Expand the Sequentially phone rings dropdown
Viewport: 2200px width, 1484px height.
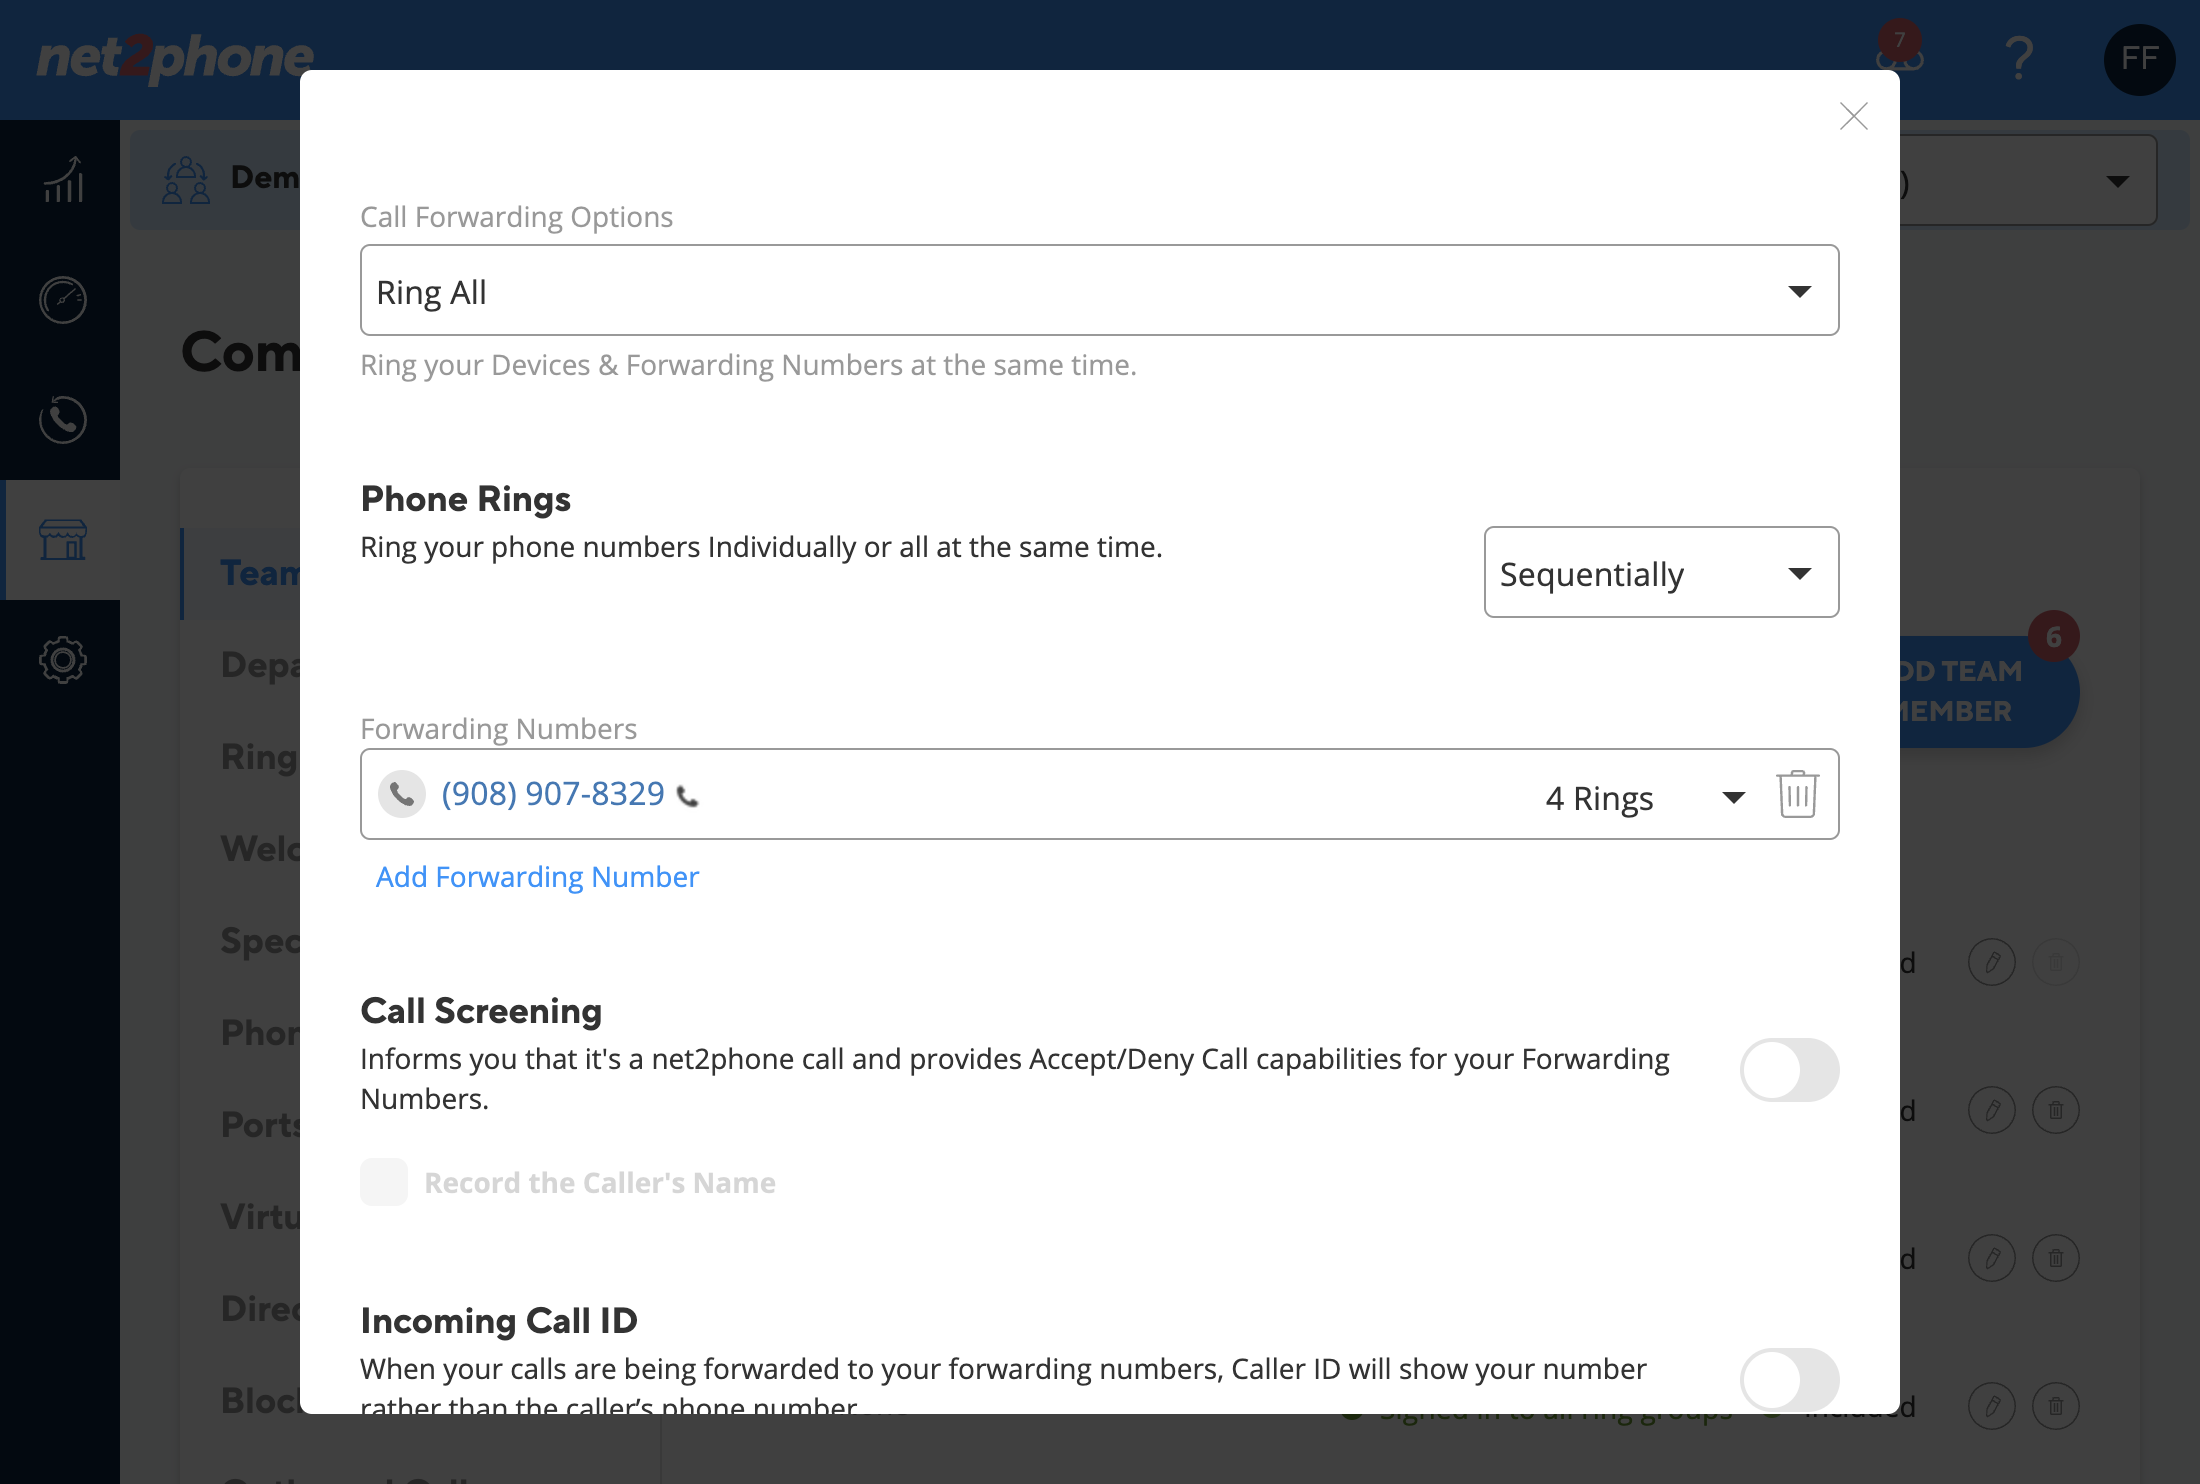1661,572
